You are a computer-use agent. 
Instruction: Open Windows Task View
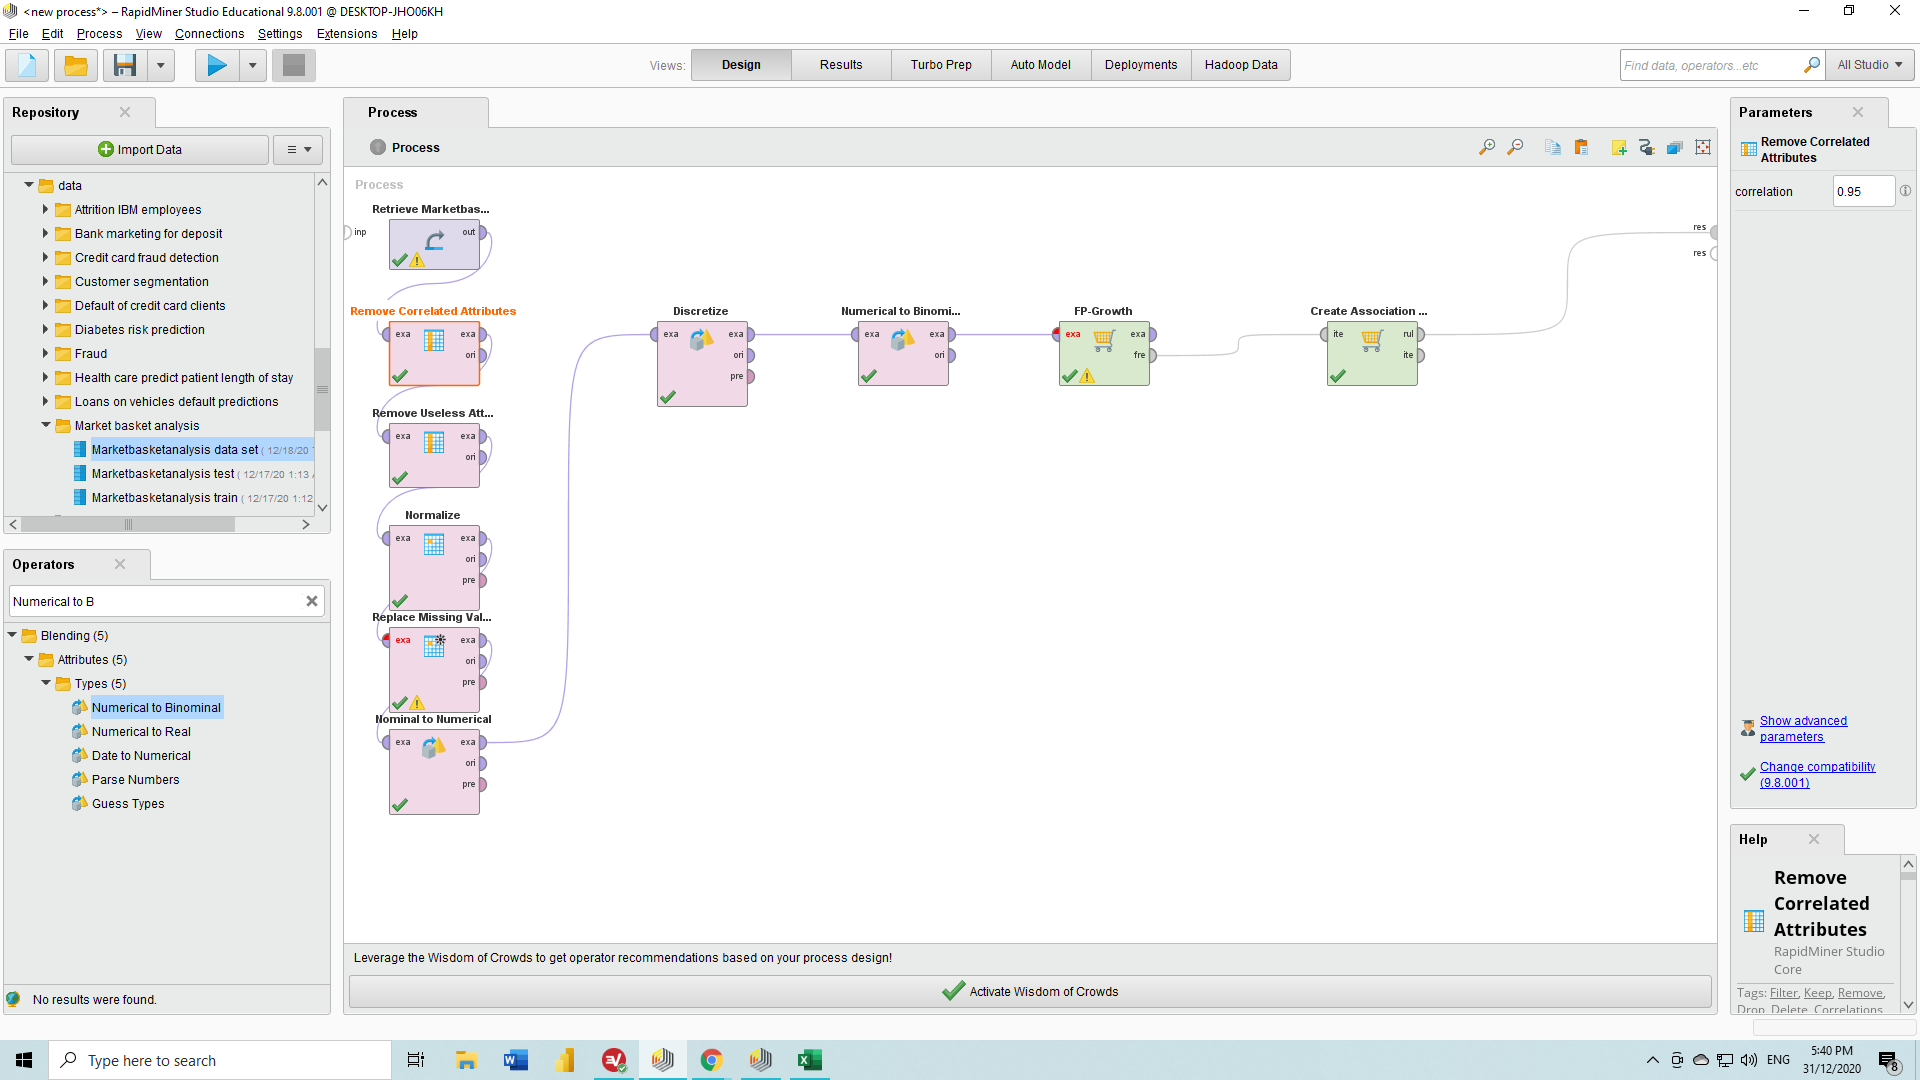[x=416, y=1060]
